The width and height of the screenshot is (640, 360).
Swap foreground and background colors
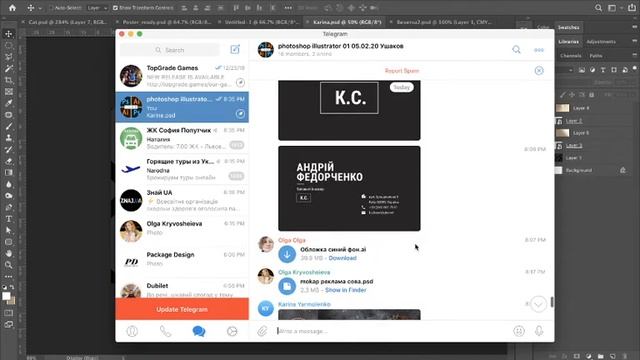12,287
